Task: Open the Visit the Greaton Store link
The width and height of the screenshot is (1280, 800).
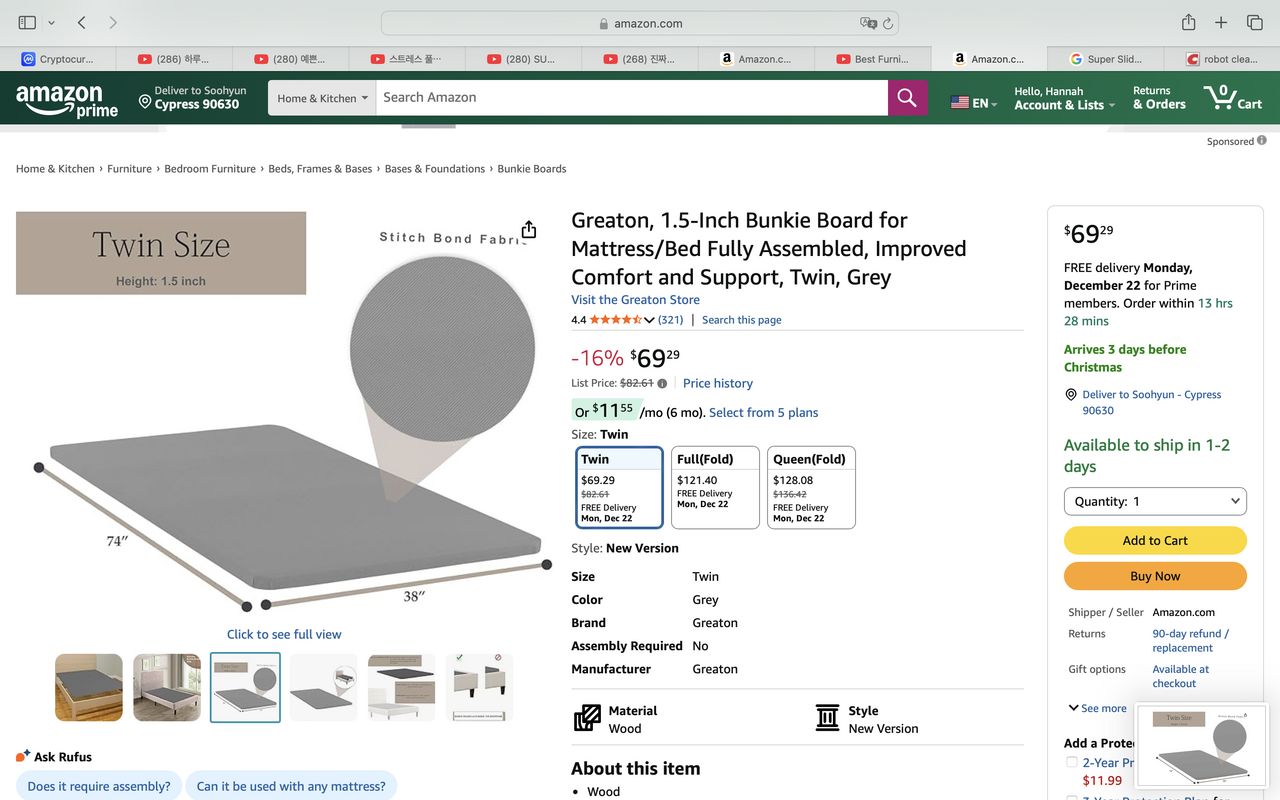Action: coord(635,299)
